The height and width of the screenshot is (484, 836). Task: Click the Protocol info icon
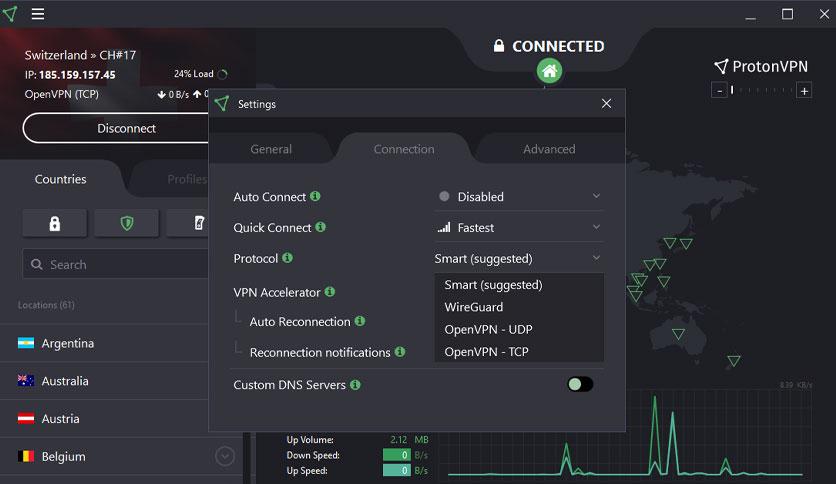287,258
